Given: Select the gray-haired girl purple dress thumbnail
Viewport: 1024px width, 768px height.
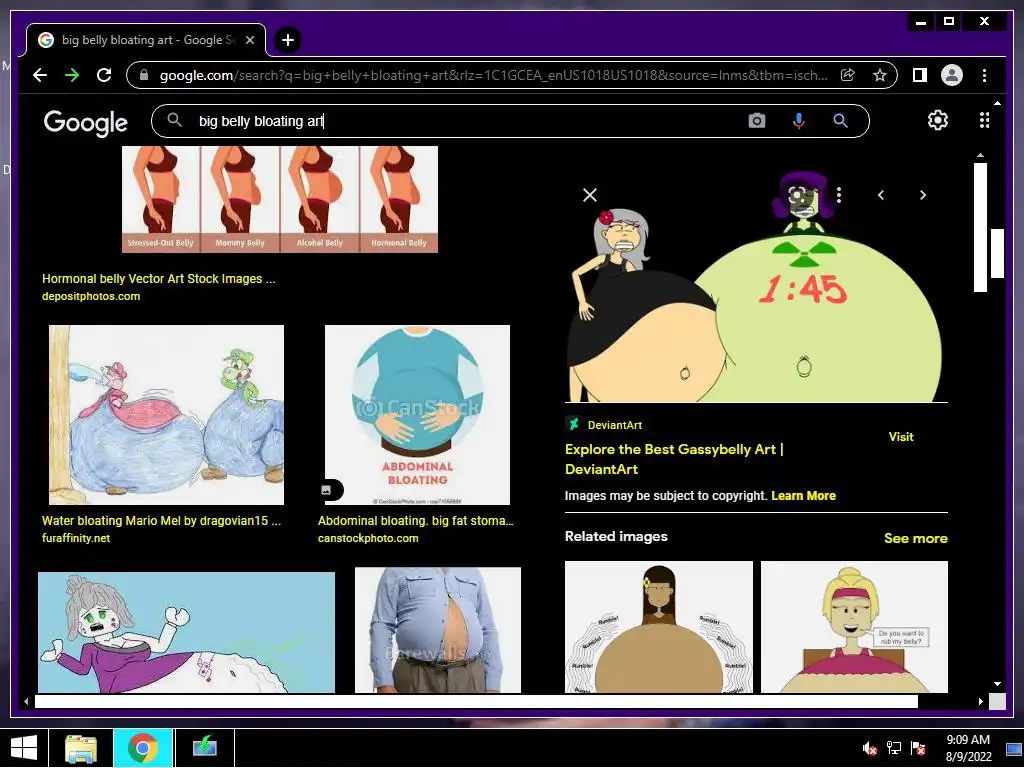Looking at the screenshot, I should click(186, 632).
